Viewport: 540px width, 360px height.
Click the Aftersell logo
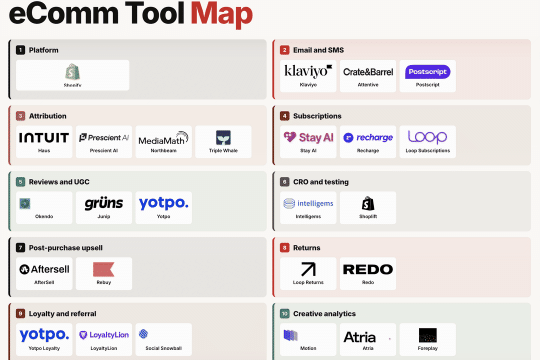(x=44, y=269)
